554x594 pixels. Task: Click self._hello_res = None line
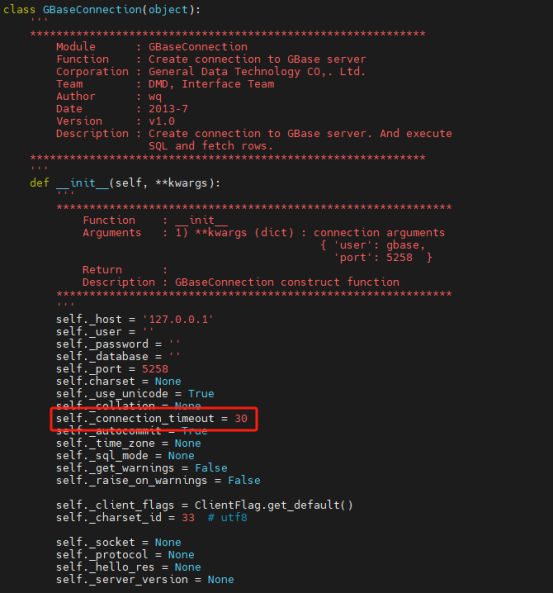(128, 567)
